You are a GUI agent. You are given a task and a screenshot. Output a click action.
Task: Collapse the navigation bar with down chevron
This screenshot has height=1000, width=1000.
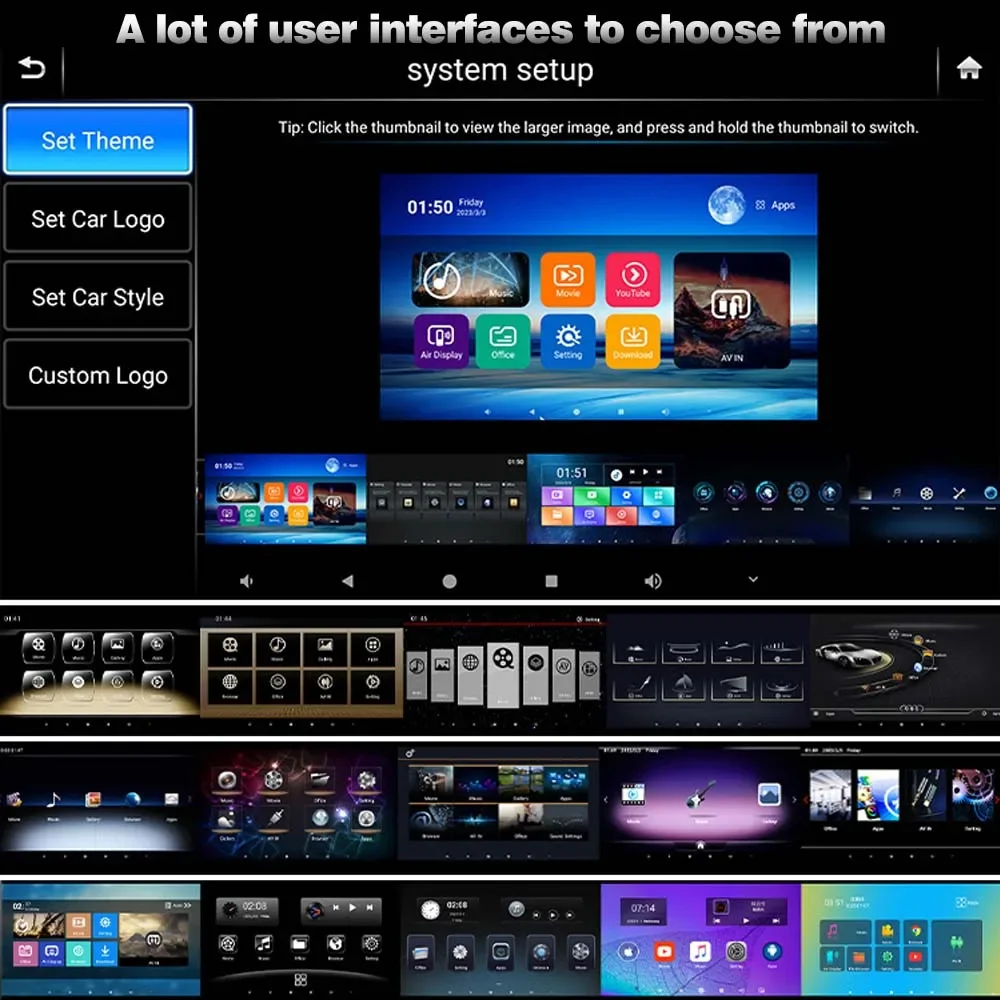[x=753, y=580]
